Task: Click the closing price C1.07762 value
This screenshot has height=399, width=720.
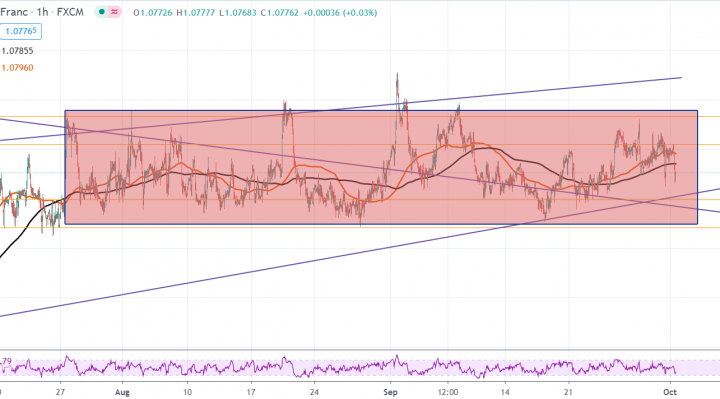Action: coord(280,13)
